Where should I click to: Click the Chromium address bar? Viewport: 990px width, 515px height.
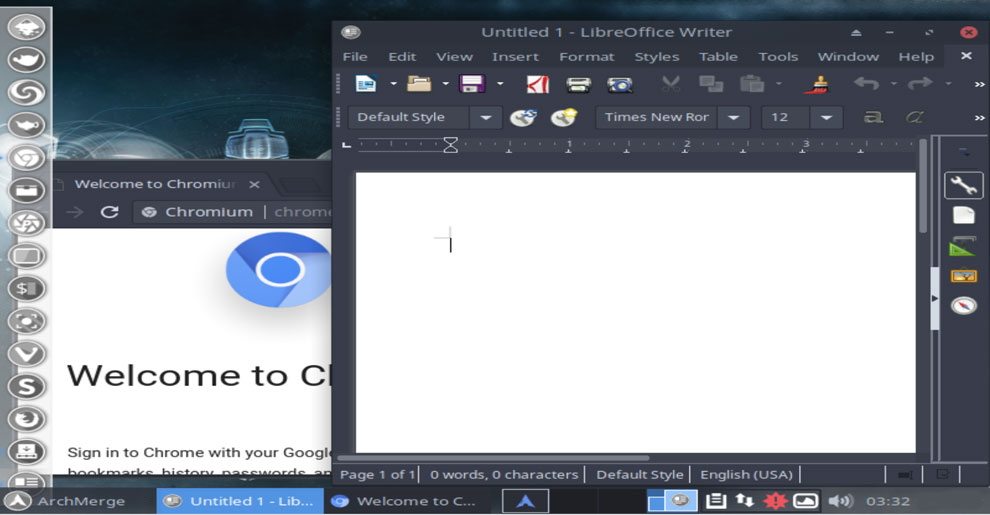coord(234,212)
